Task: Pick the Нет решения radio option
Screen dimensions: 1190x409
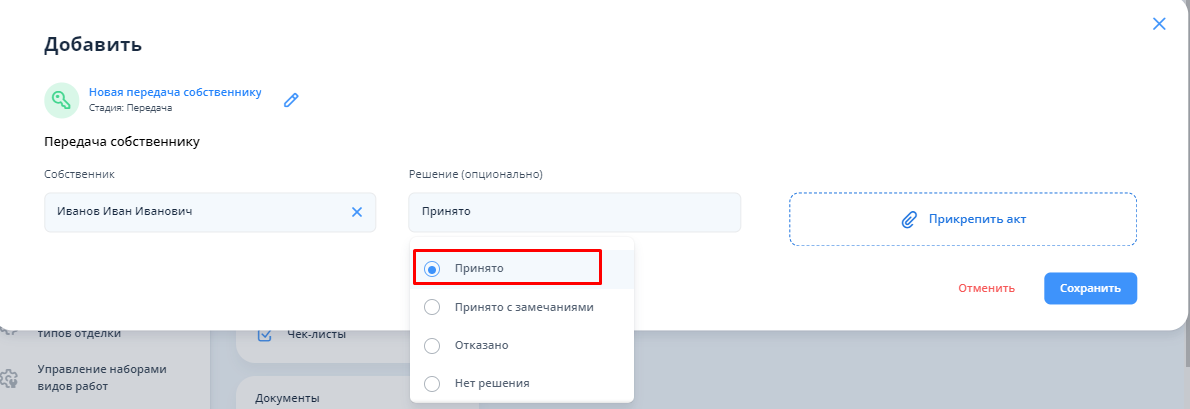Action: click(432, 383)
